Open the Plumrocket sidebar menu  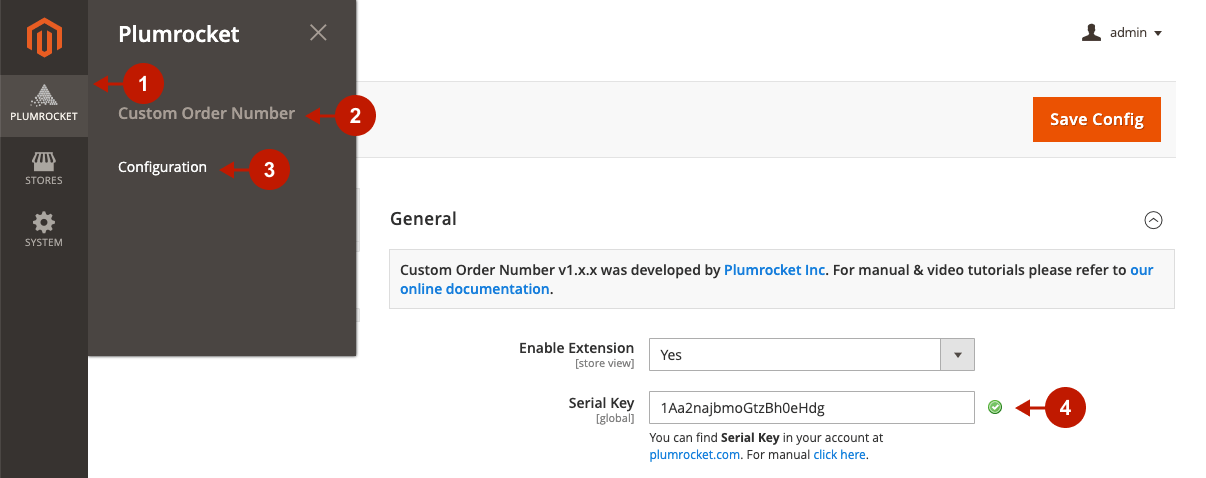pyautogui.click(x=44, y=105)
